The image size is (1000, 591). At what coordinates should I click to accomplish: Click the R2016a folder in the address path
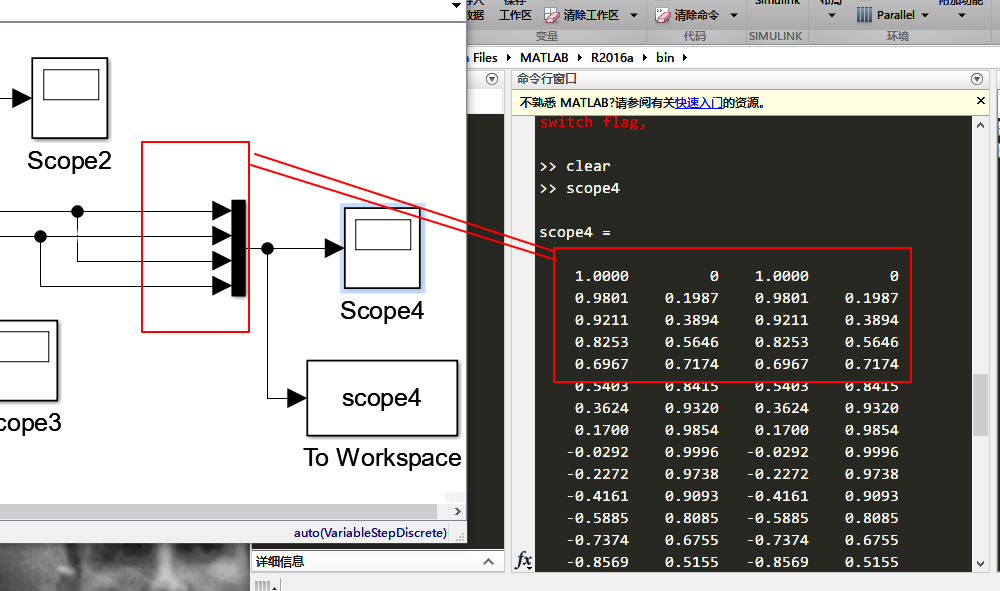pyautogui.click(x=612, y=57)
